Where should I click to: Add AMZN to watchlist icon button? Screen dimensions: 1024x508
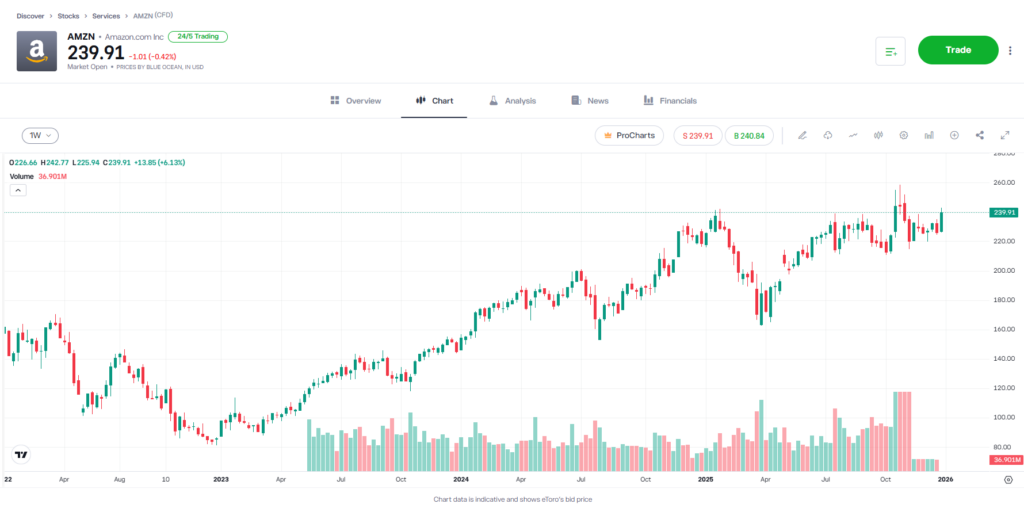coord(890,51)
